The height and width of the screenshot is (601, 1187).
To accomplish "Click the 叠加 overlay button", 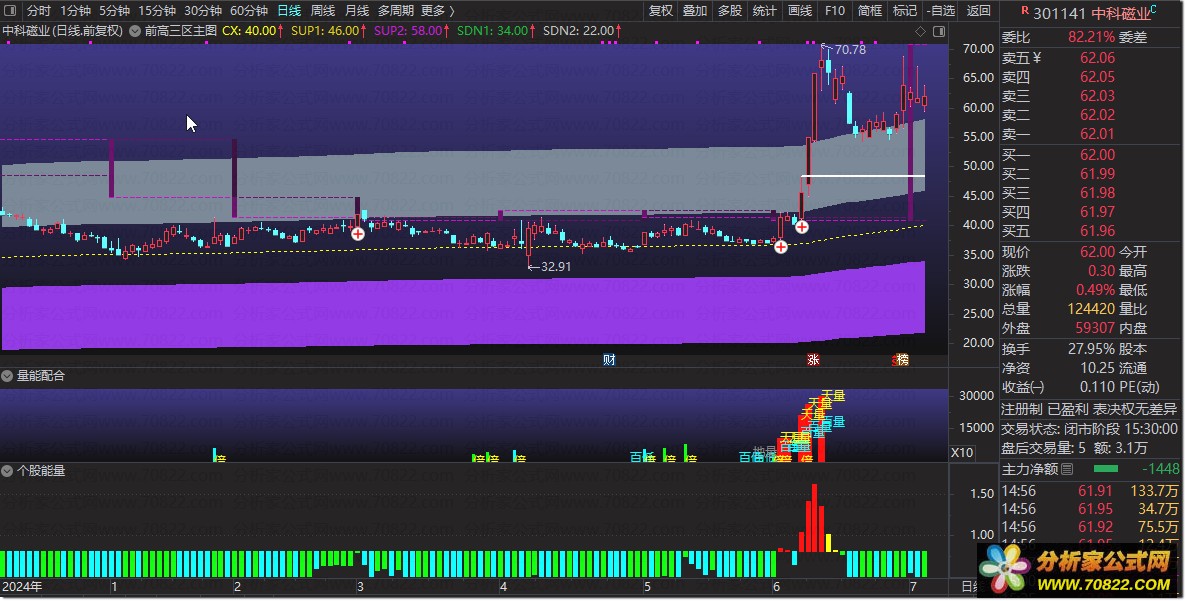I will point(695,11).
